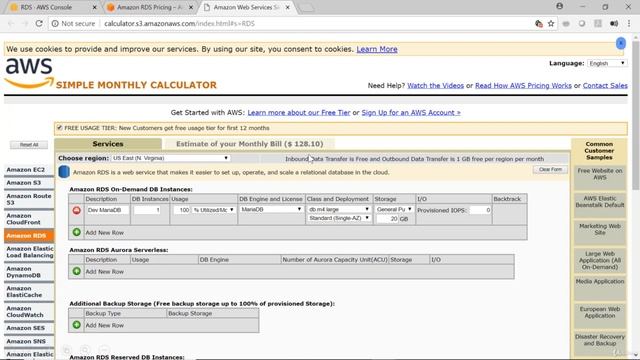The height and width of the screenshot is (360, 640).
Task: Click the Storage GB field showing 20
Action: point(387,219)
